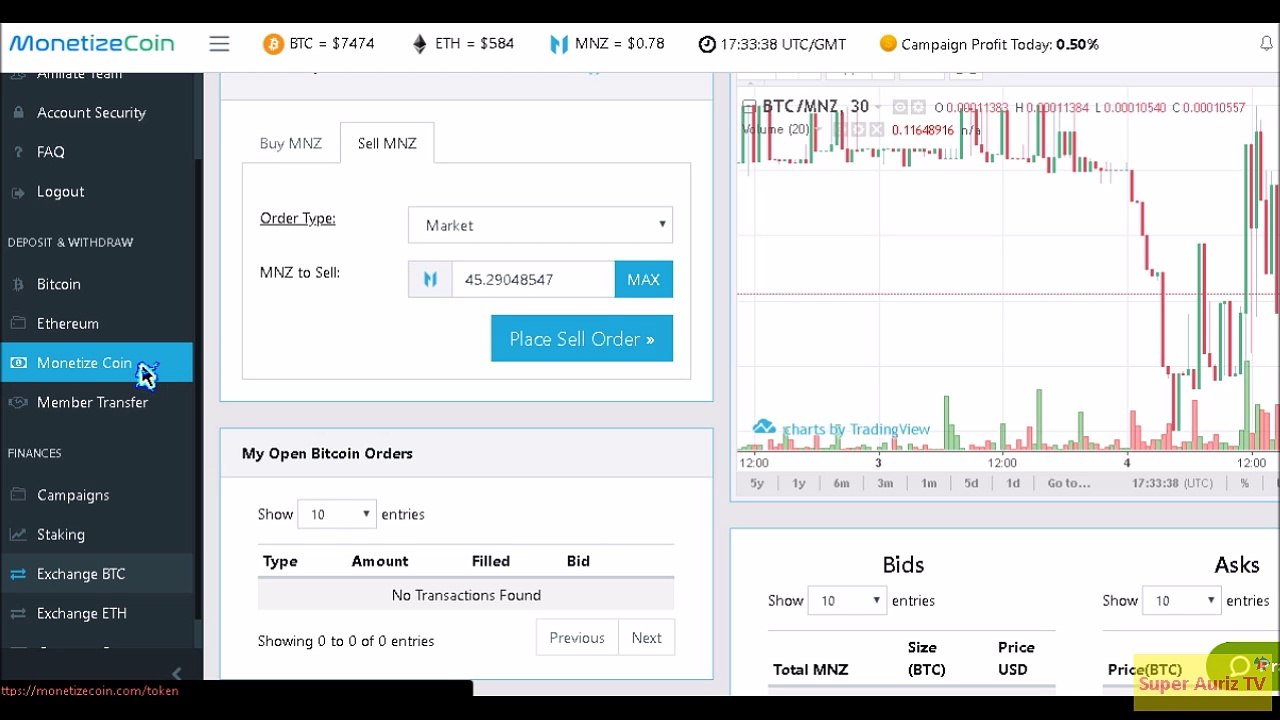1280x720 pixels.
Task: Click Go to... on the chart footer
Action: [1069, 483]
